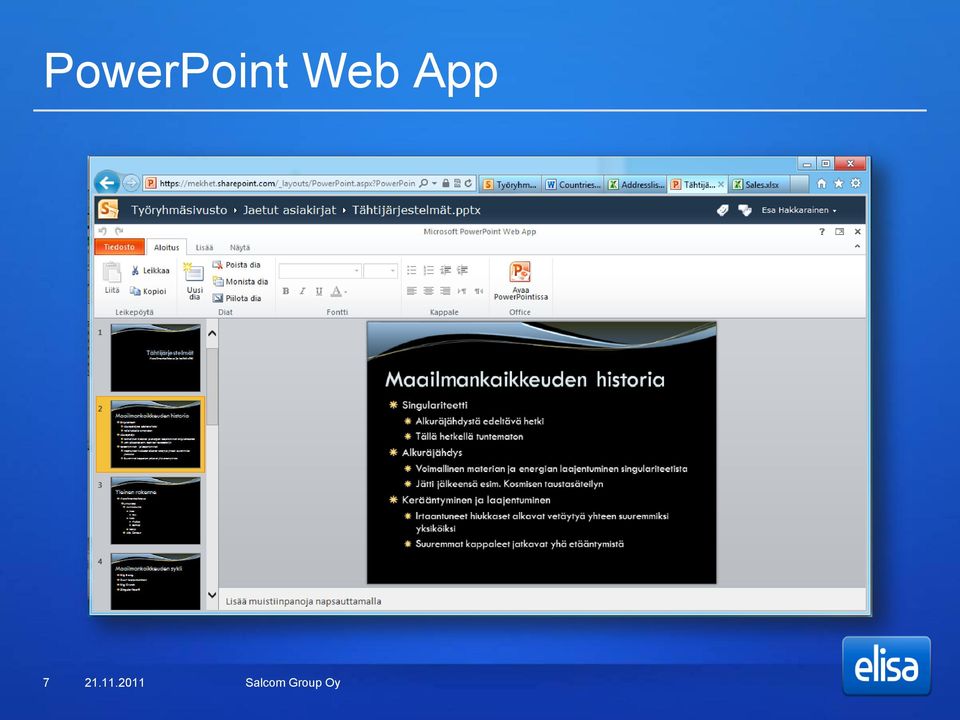Close the Tähtijä browser tab
The image size is (960, 720).
tap(721, 184)
